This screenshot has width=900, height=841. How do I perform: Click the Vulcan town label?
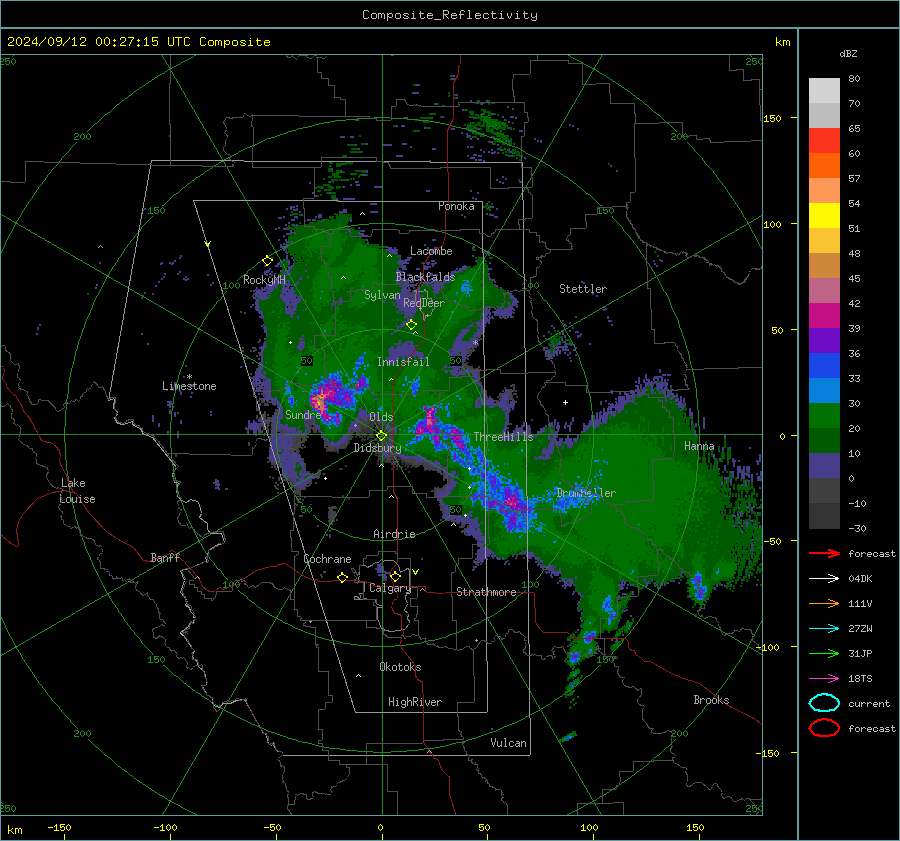[508, 743]
